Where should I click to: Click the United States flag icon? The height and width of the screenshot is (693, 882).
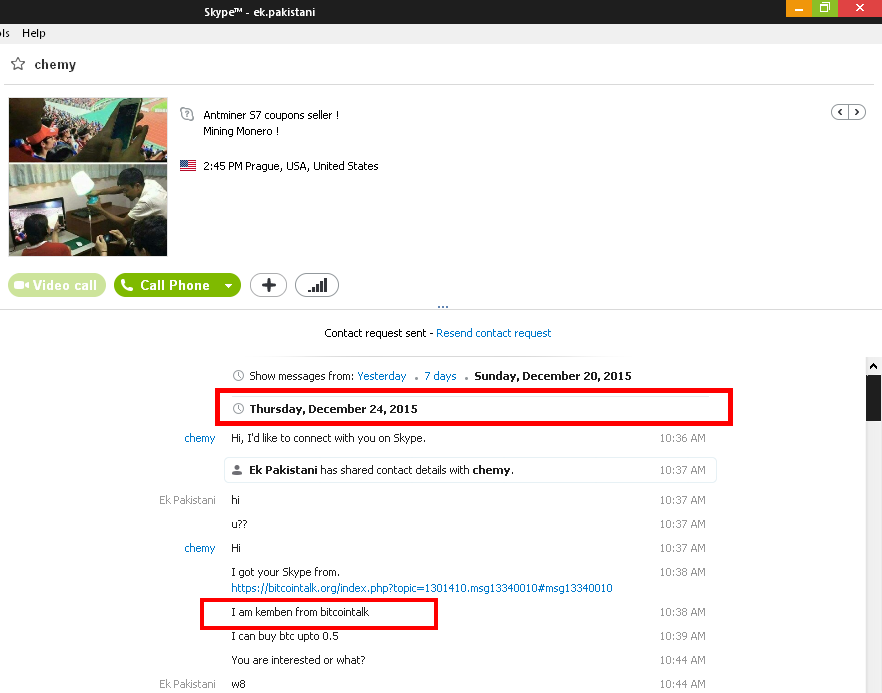tap(188, 165)
